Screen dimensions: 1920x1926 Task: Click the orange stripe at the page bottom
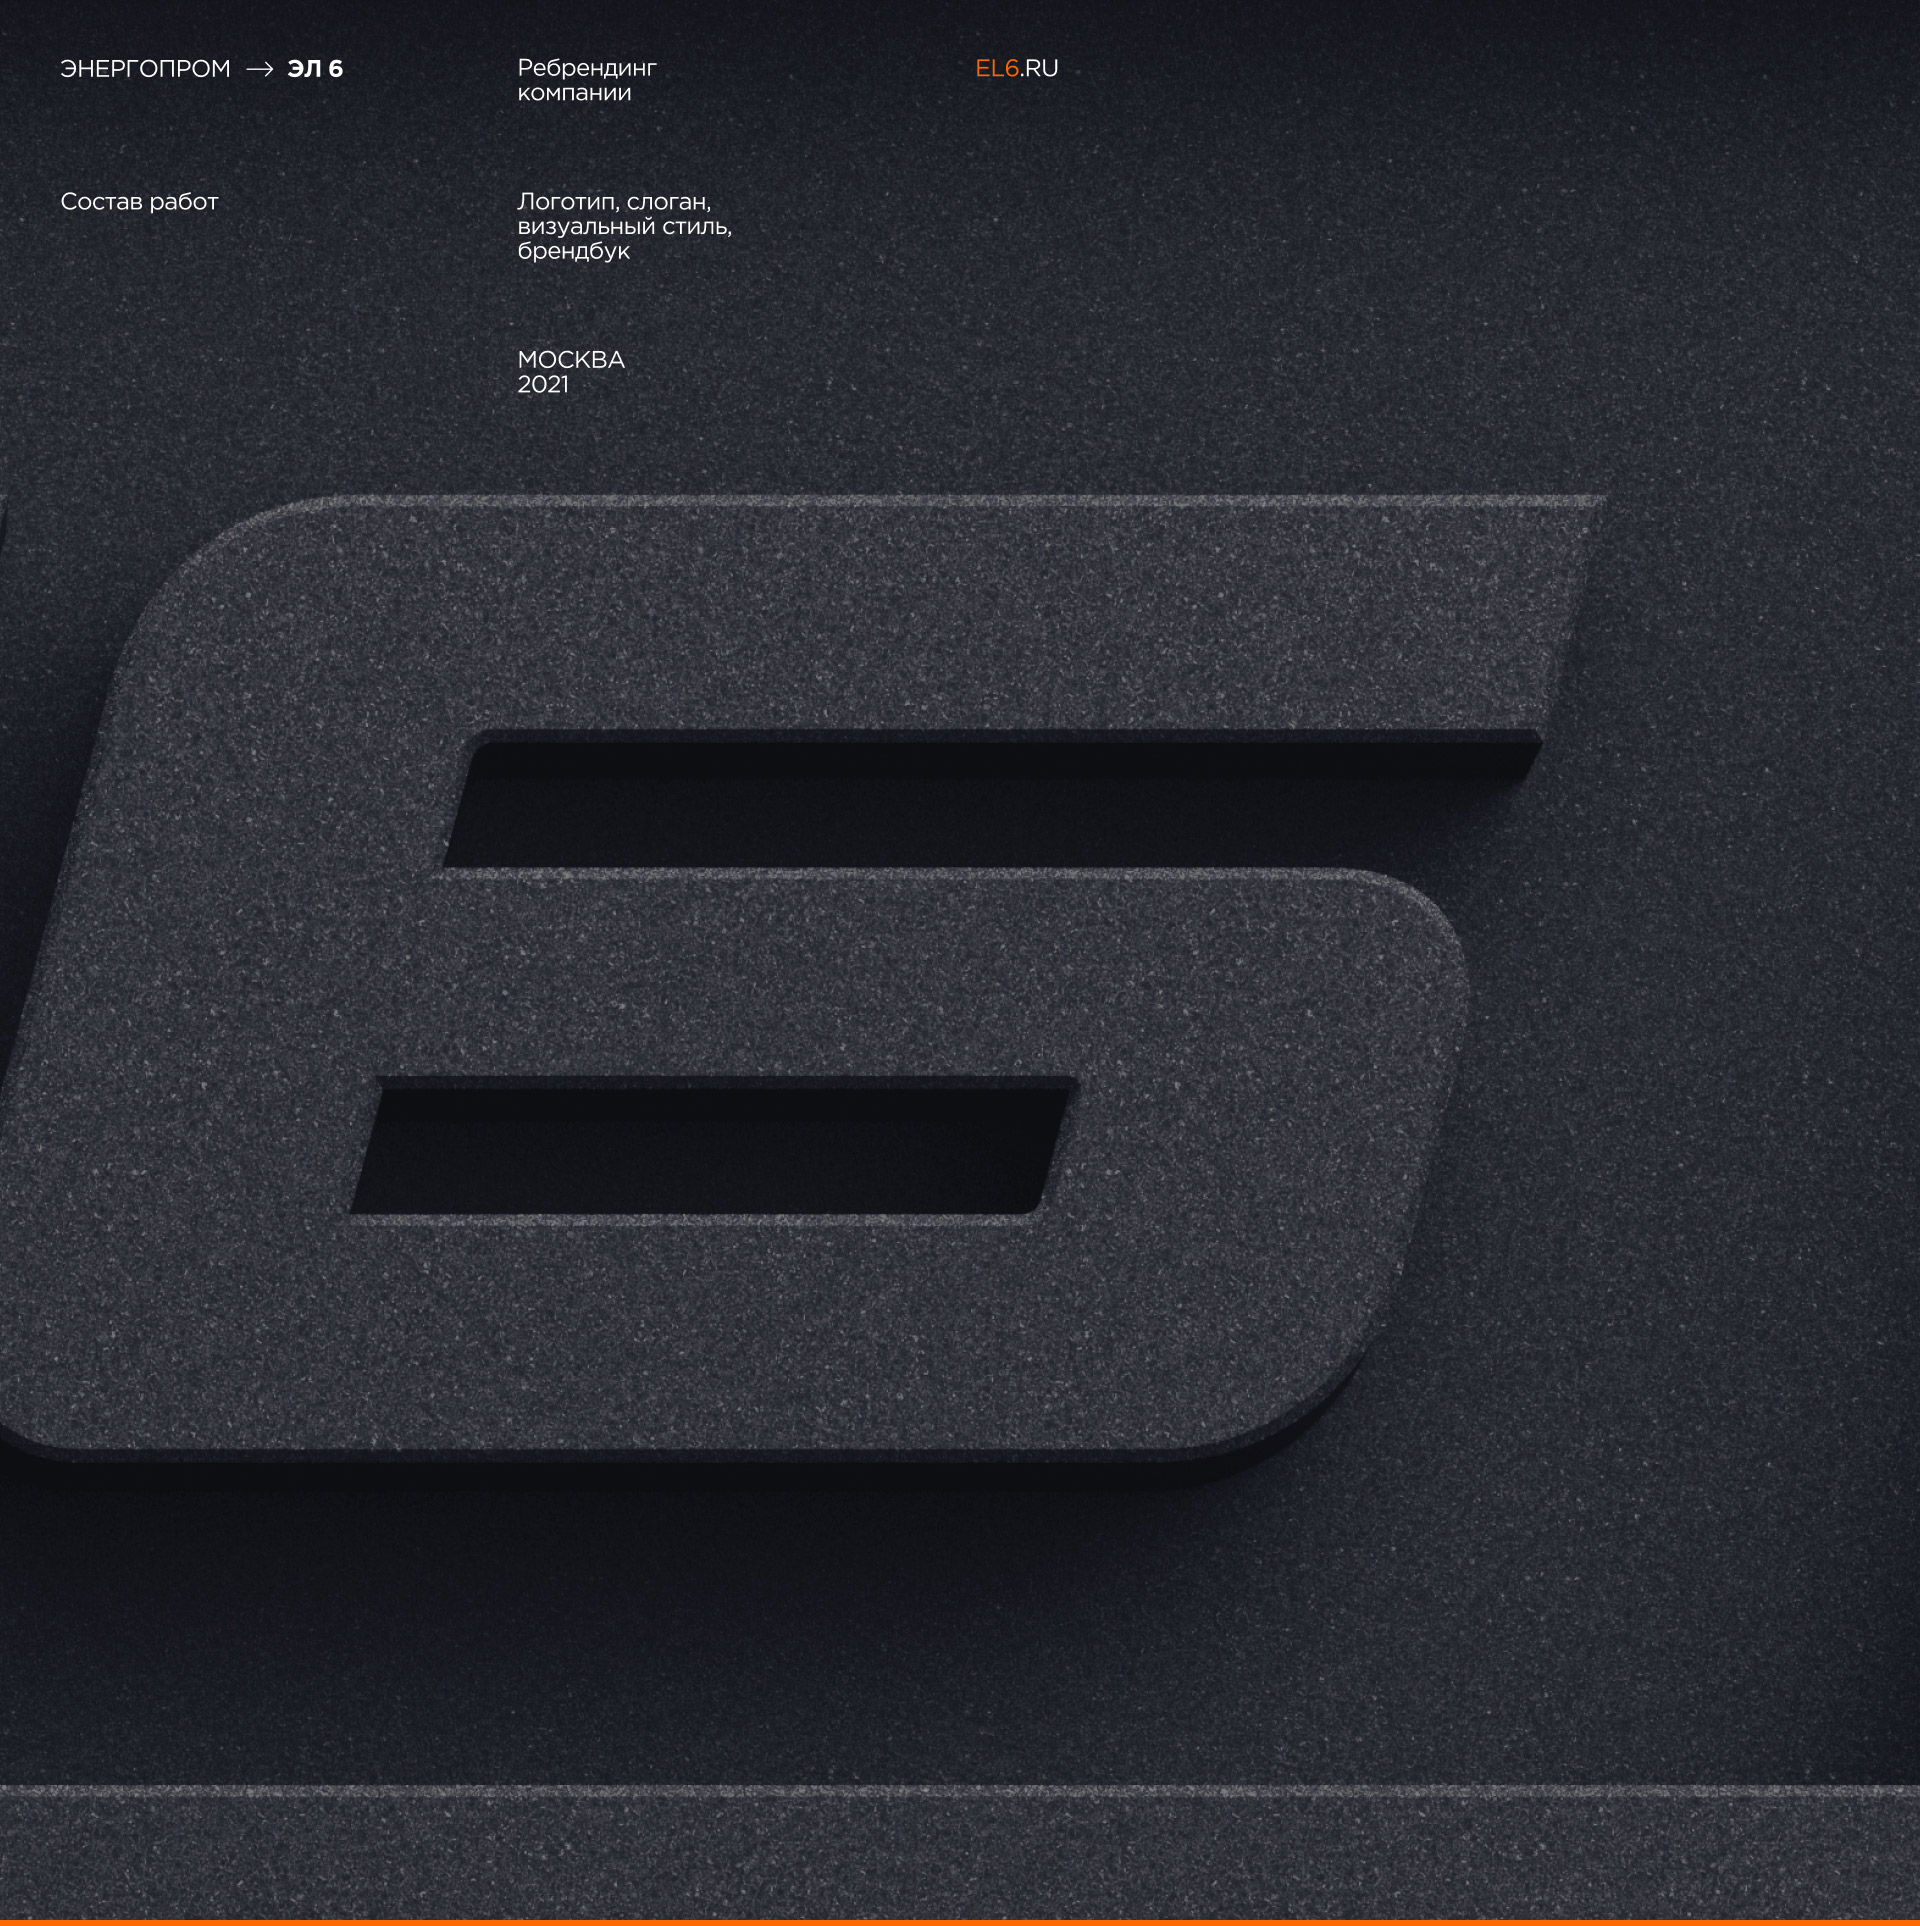pyautogui.click(x=960, y=1922)
